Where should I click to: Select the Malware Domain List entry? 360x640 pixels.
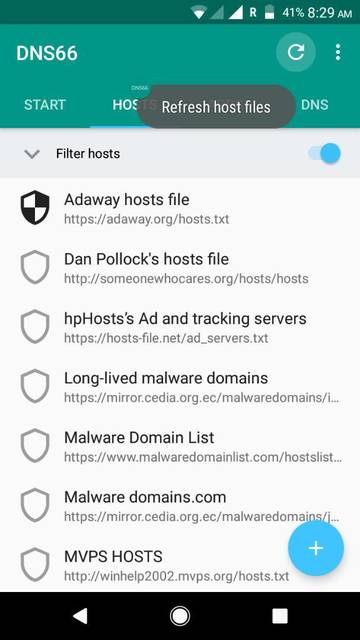pyautogui.click(x=180, y=446)
